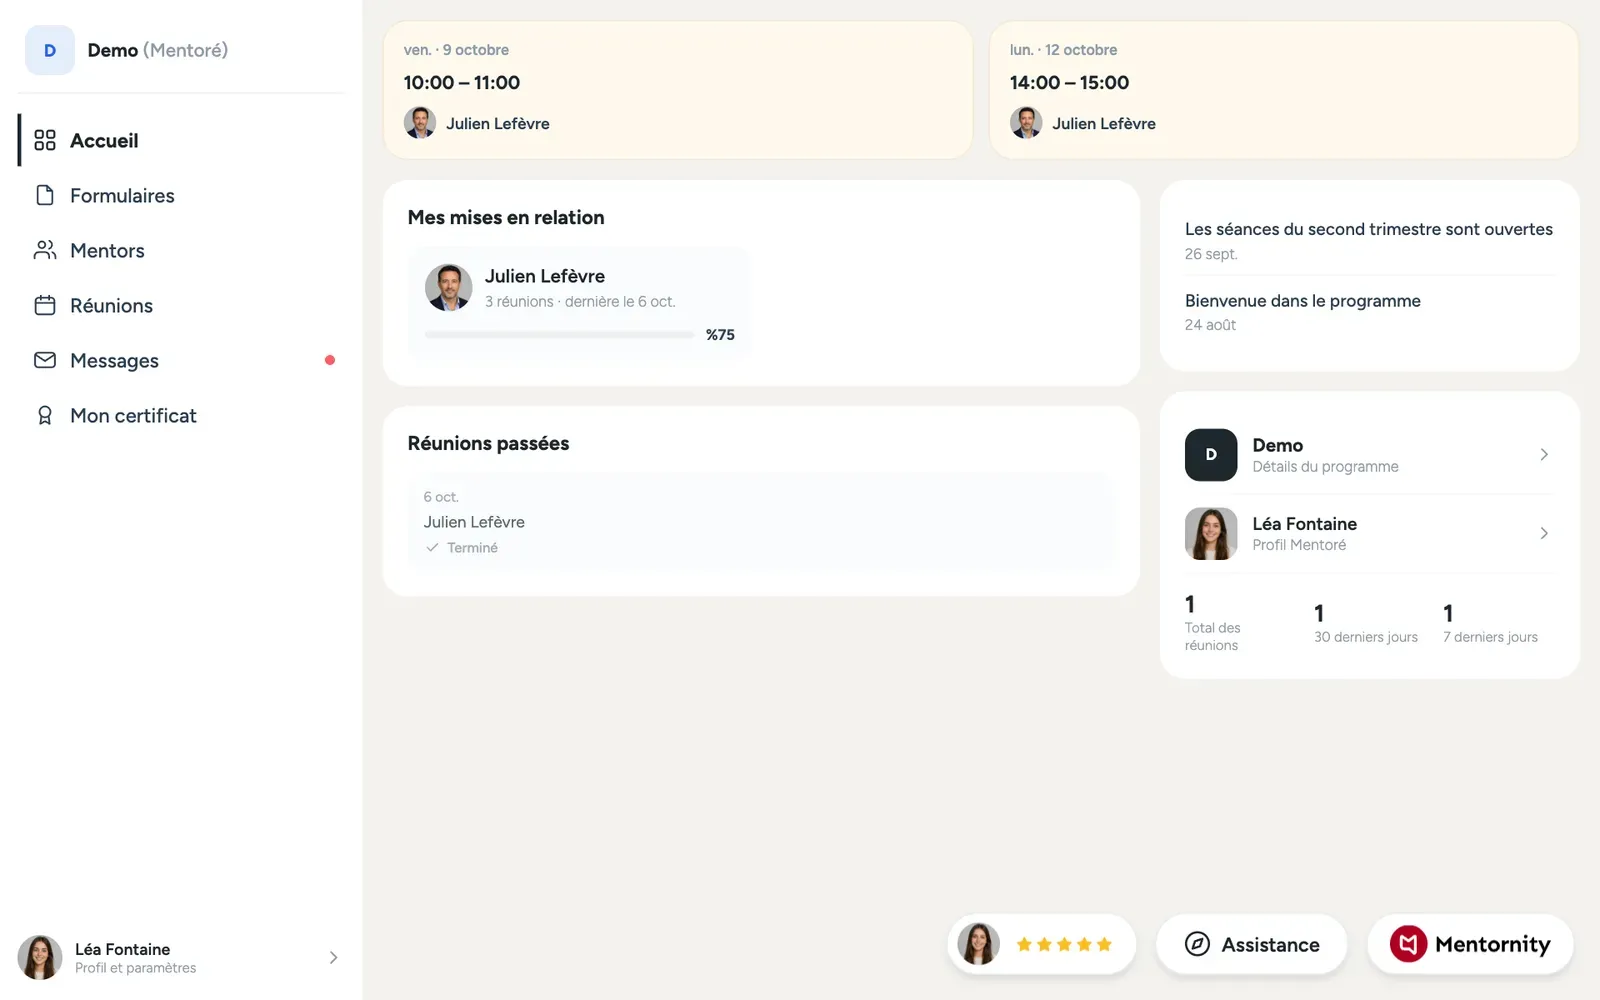Click Léa Fontaine's avatar in the rating pill

979,944
